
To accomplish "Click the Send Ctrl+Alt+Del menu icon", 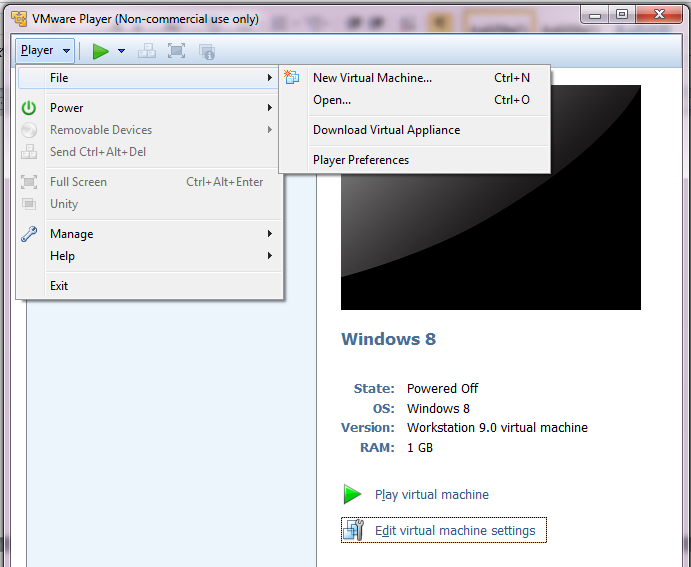I will [x=29, y=152].
